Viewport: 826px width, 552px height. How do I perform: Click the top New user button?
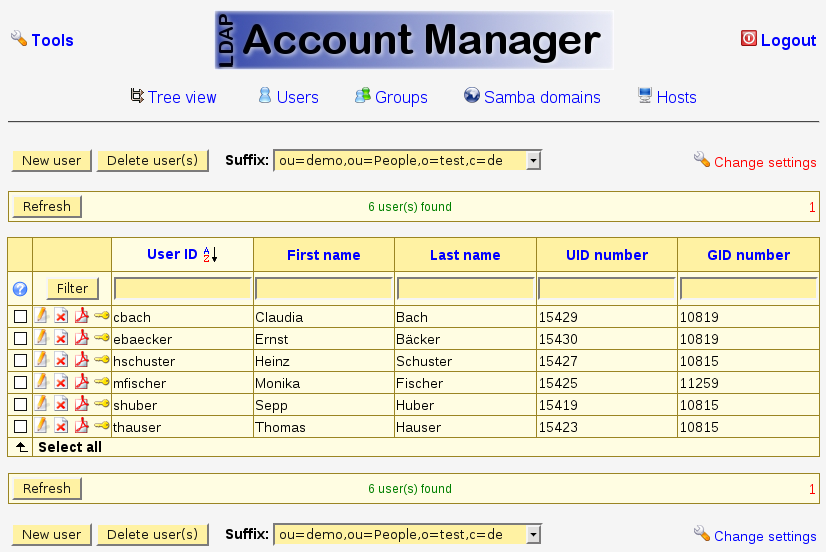click(x=51, y=160)
